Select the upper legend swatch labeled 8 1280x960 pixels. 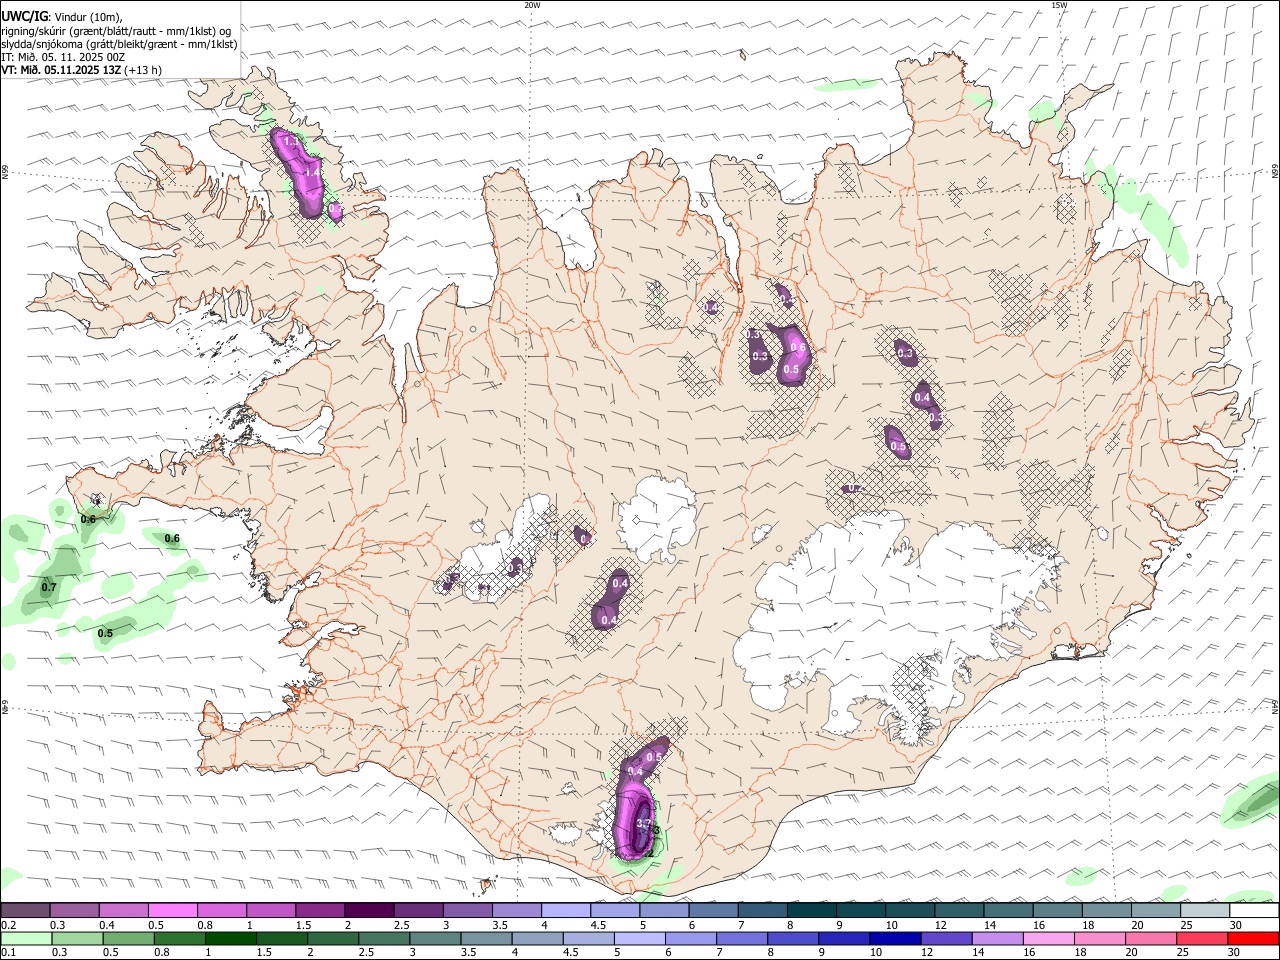point(812,910)
